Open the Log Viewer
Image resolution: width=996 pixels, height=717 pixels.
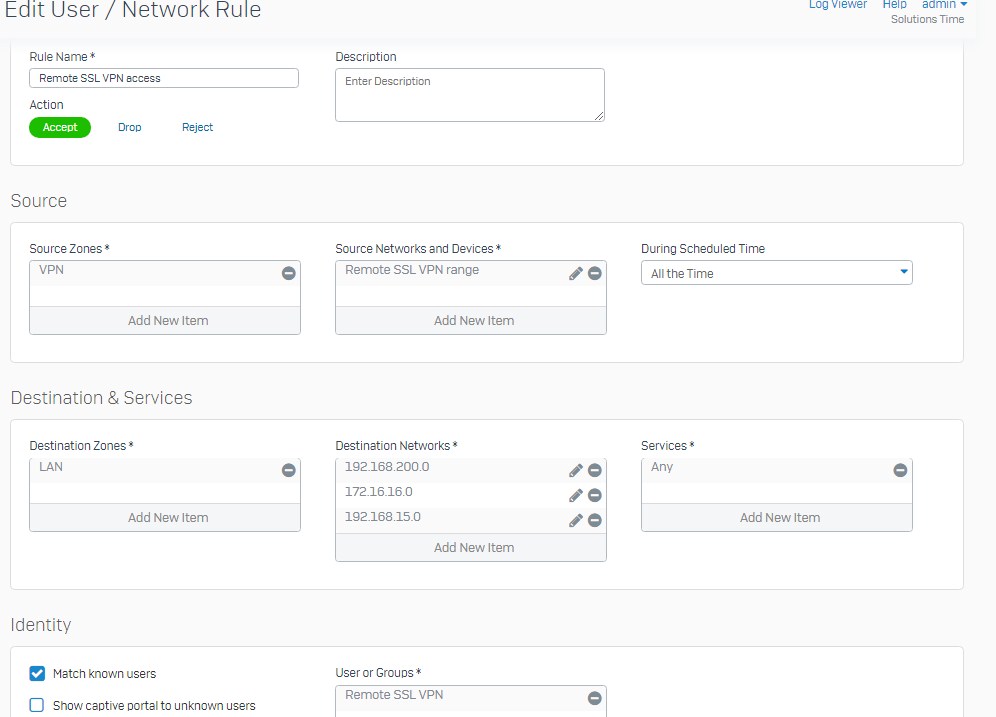pyautogui.click(x=838, y=4)
